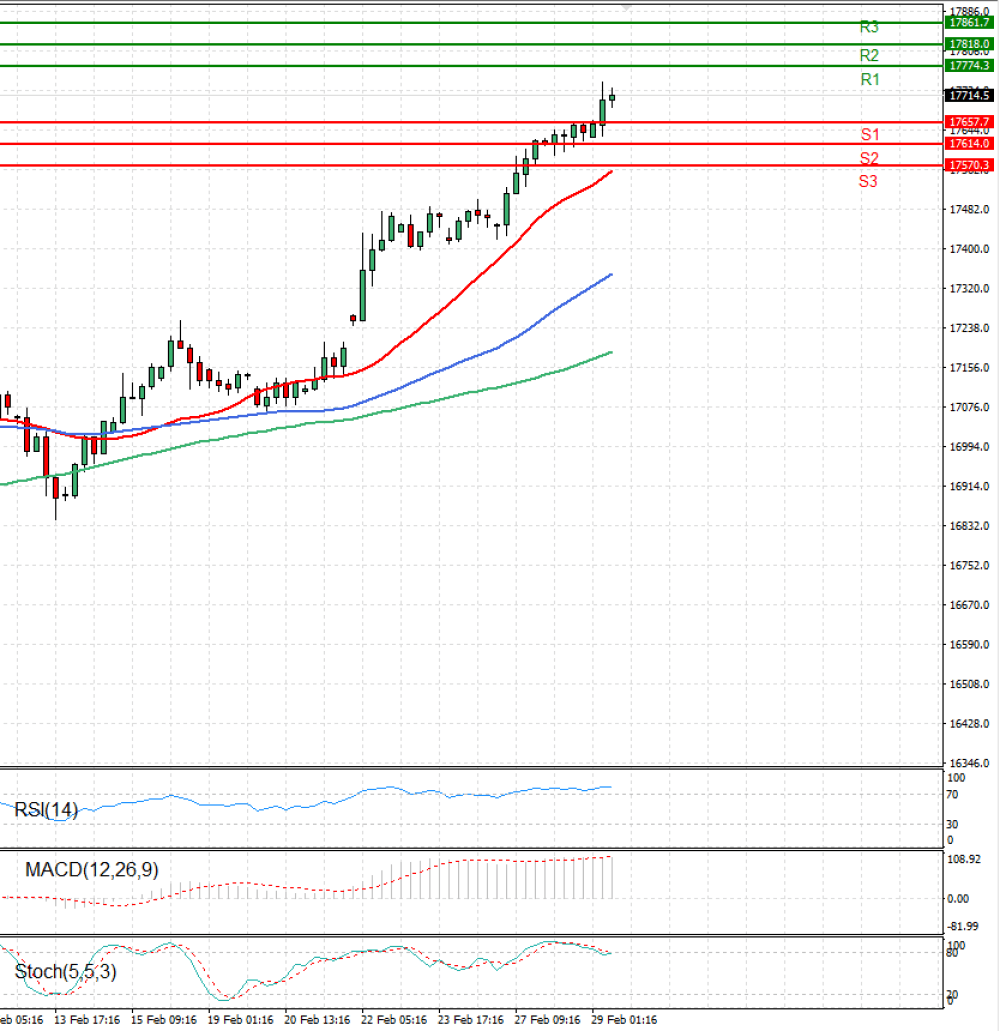Click the 16590.0 price axis value
The height and width of the screenshot is (1031, 1000).
coord(969,644)
